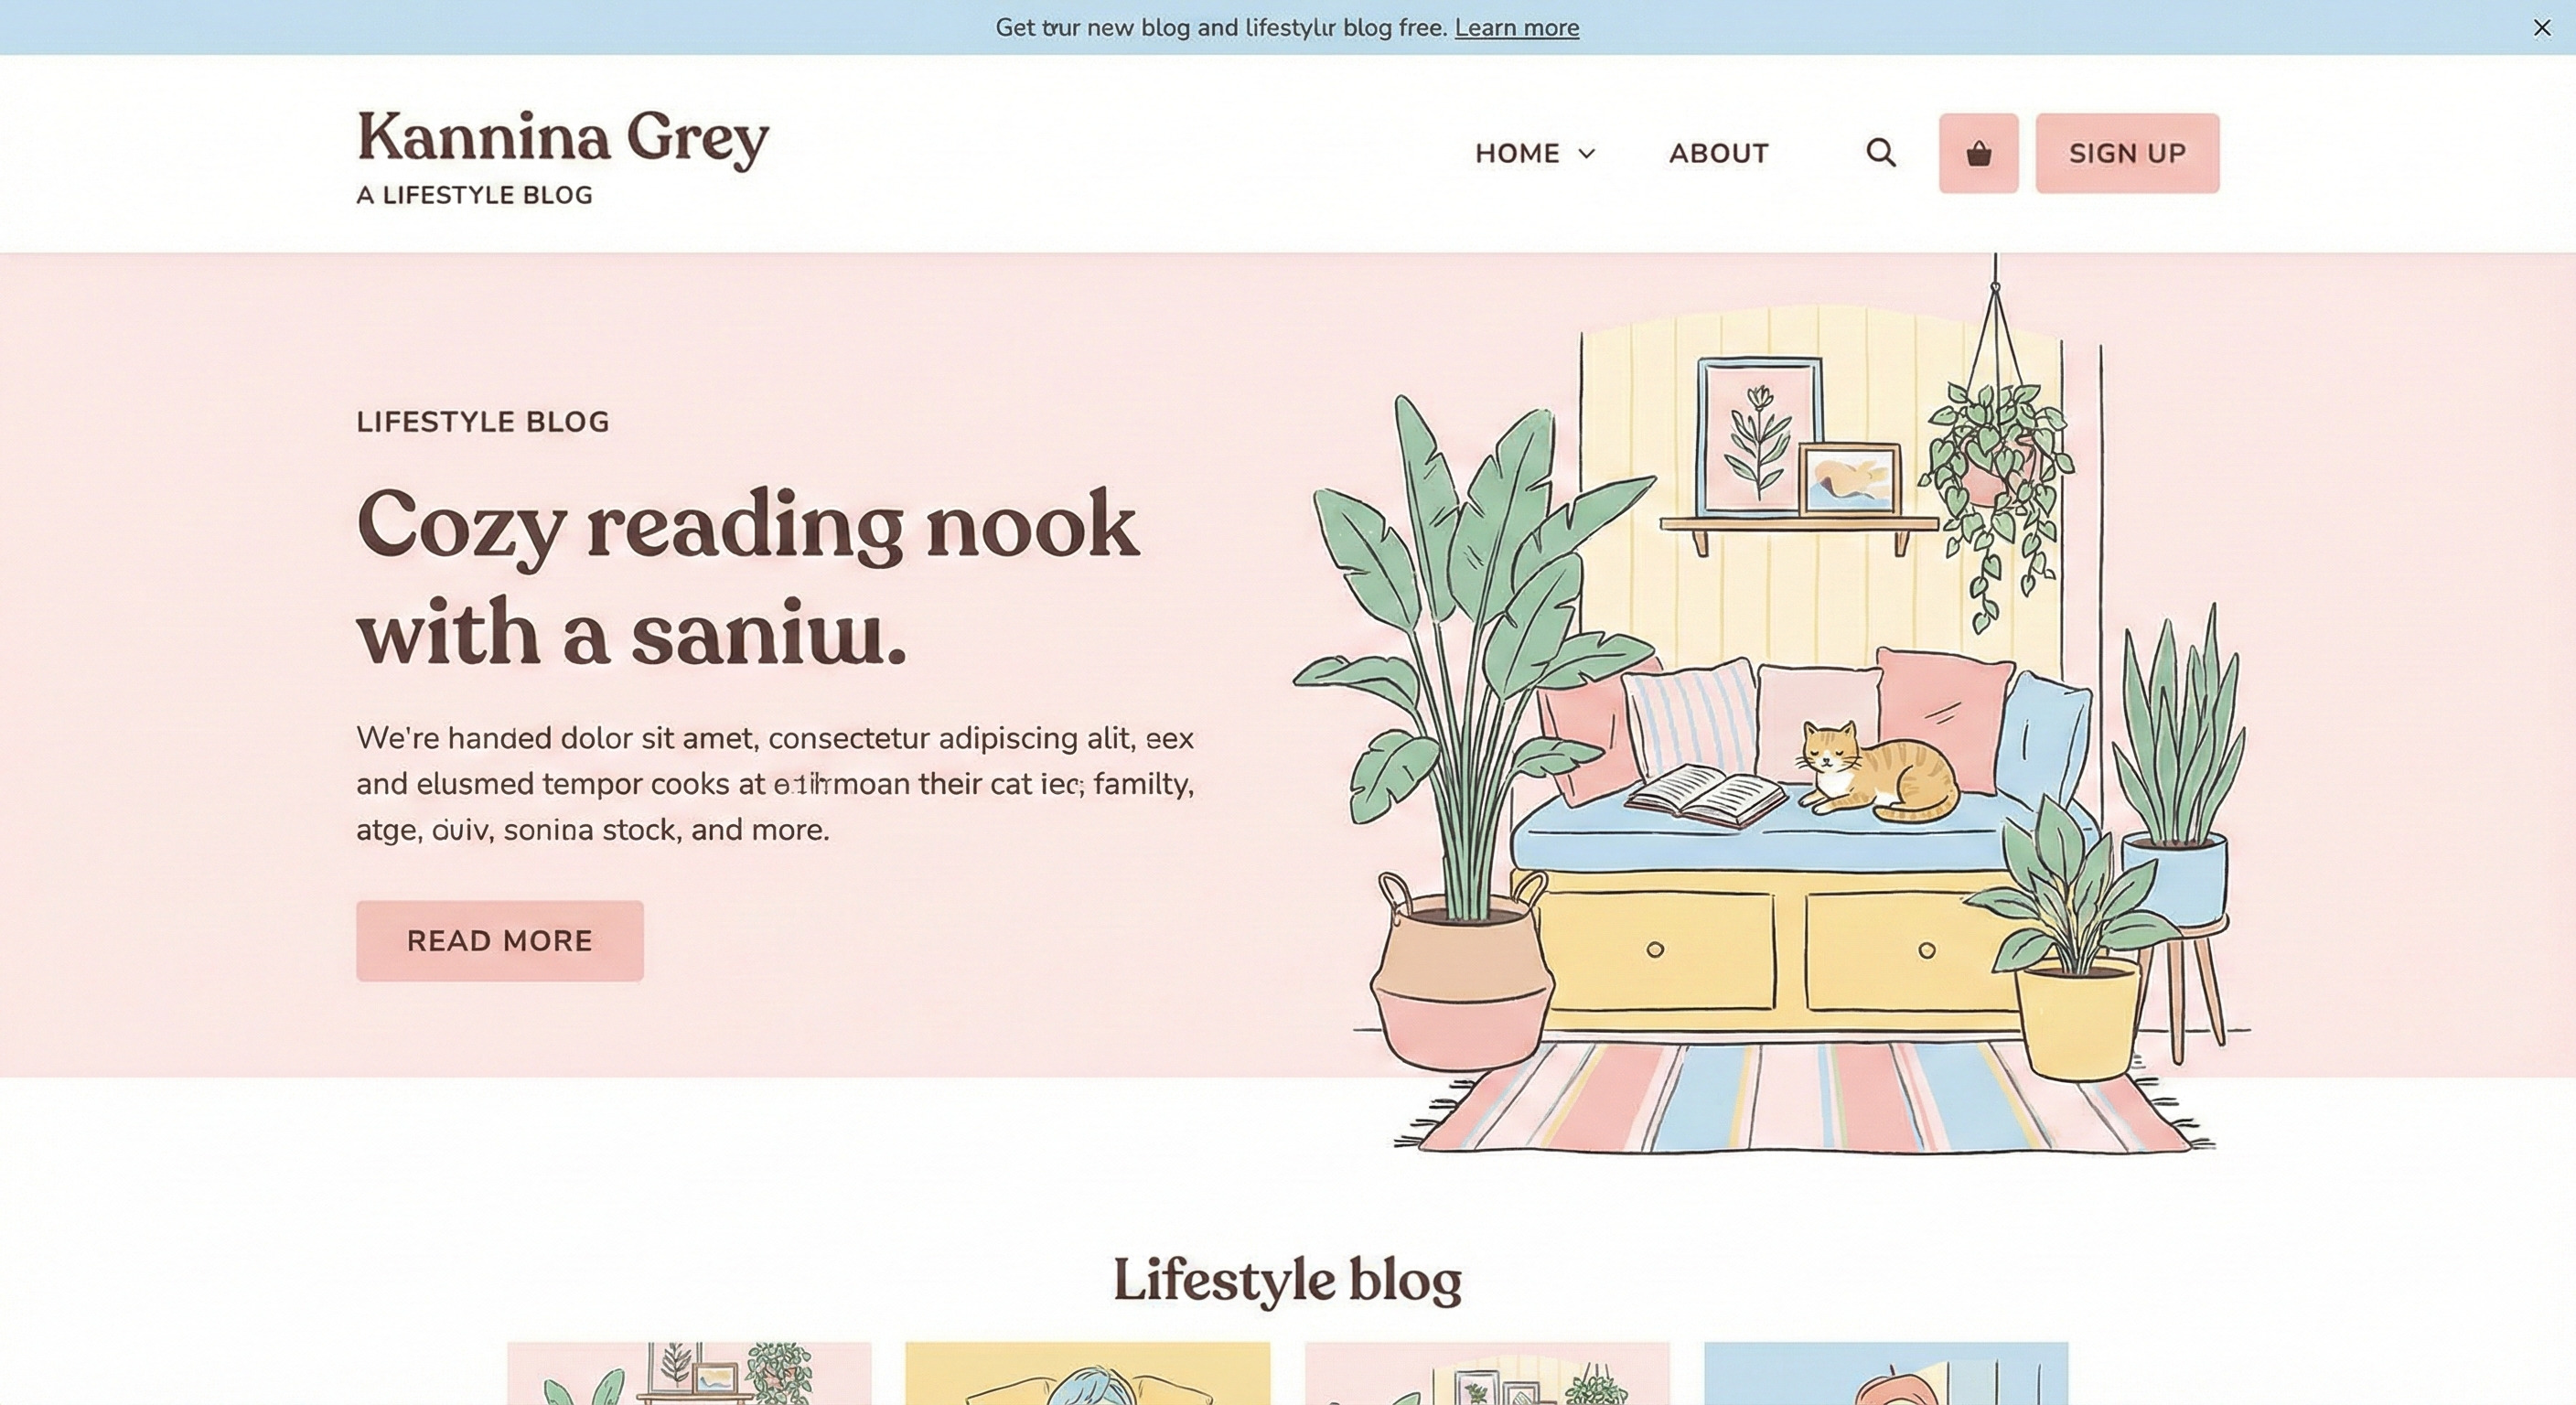Open the HOME navigation item
The height and width of the screenshot is (1405, 2576).
1517,154
